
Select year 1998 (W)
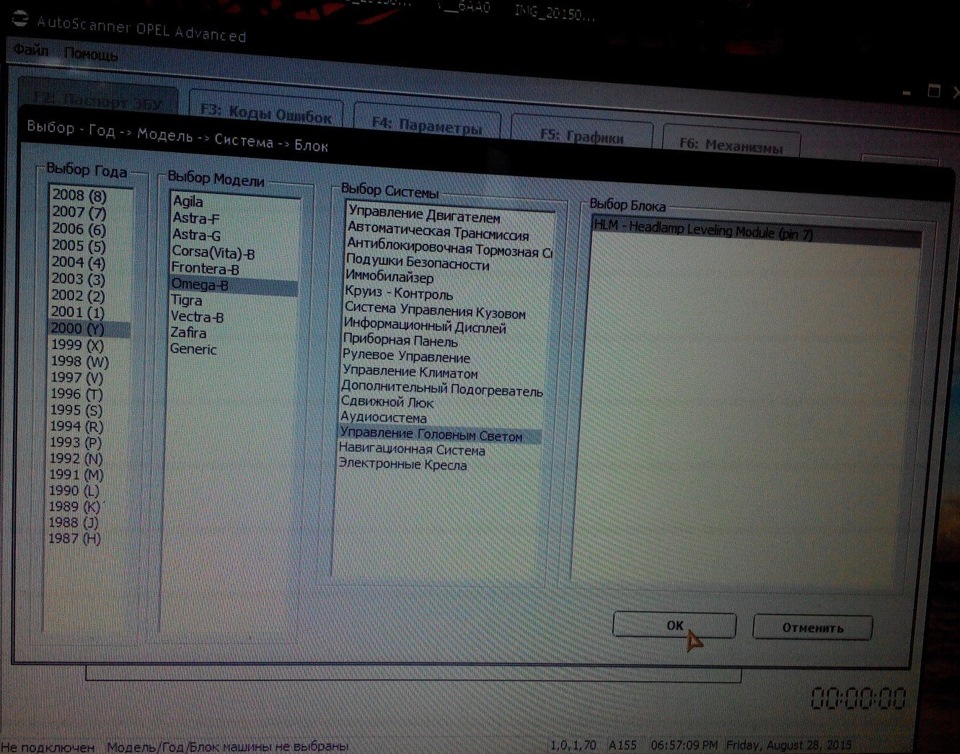pos(80,361)
